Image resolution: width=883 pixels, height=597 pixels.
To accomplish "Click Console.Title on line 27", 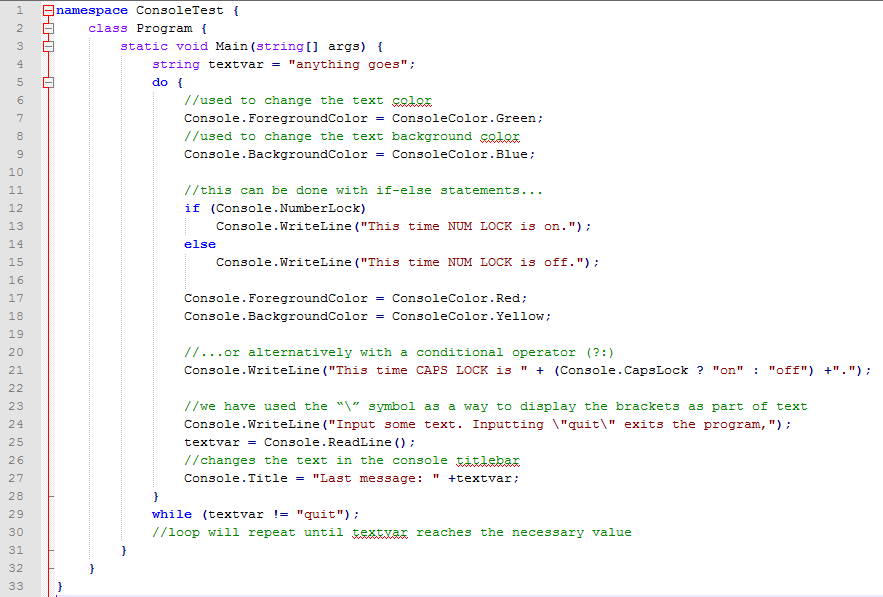I will pyautogui.click(x=235, y=479).
